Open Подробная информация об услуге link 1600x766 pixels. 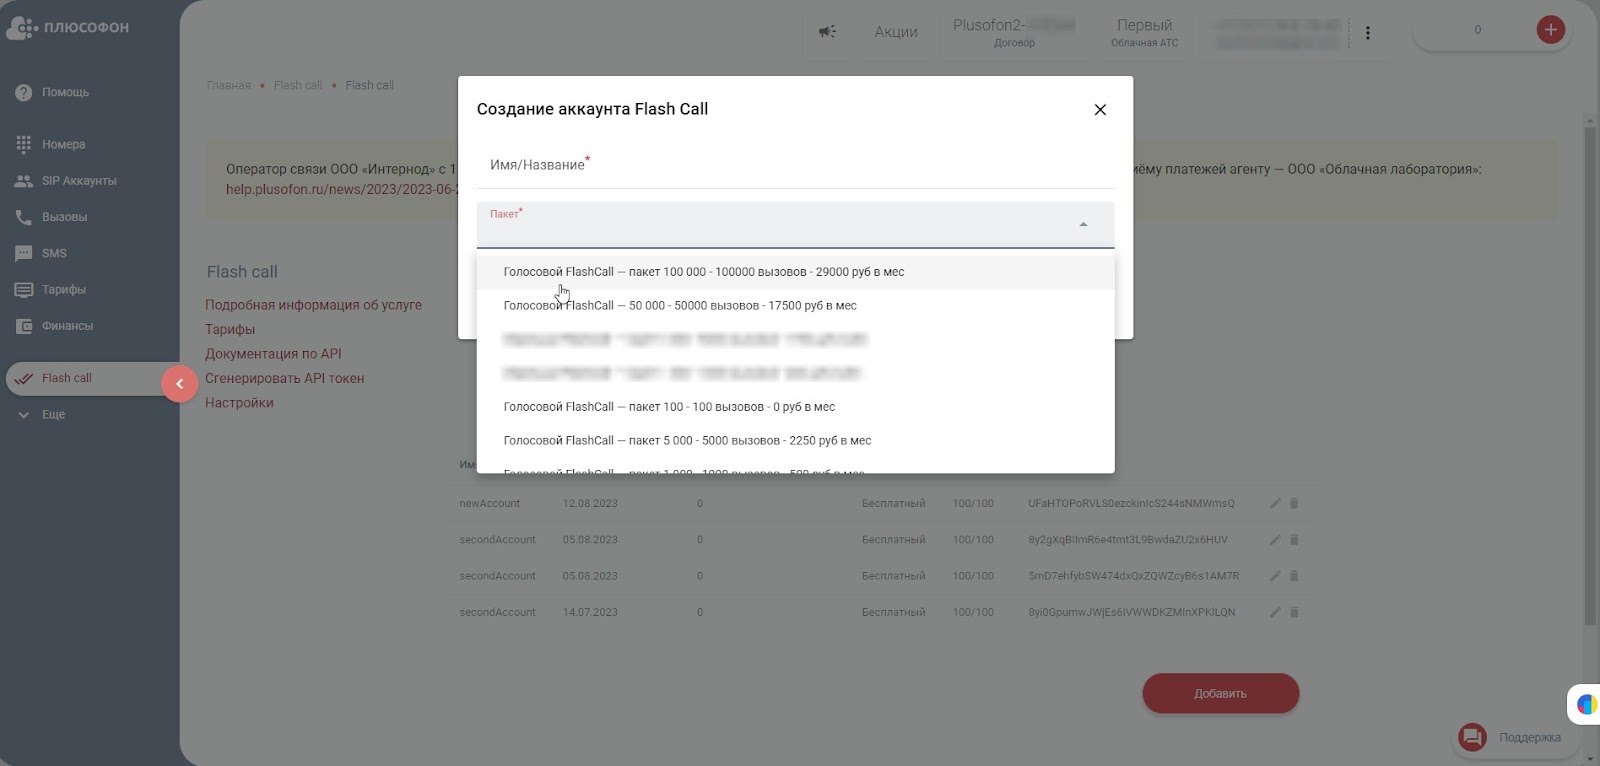point(313,305)
